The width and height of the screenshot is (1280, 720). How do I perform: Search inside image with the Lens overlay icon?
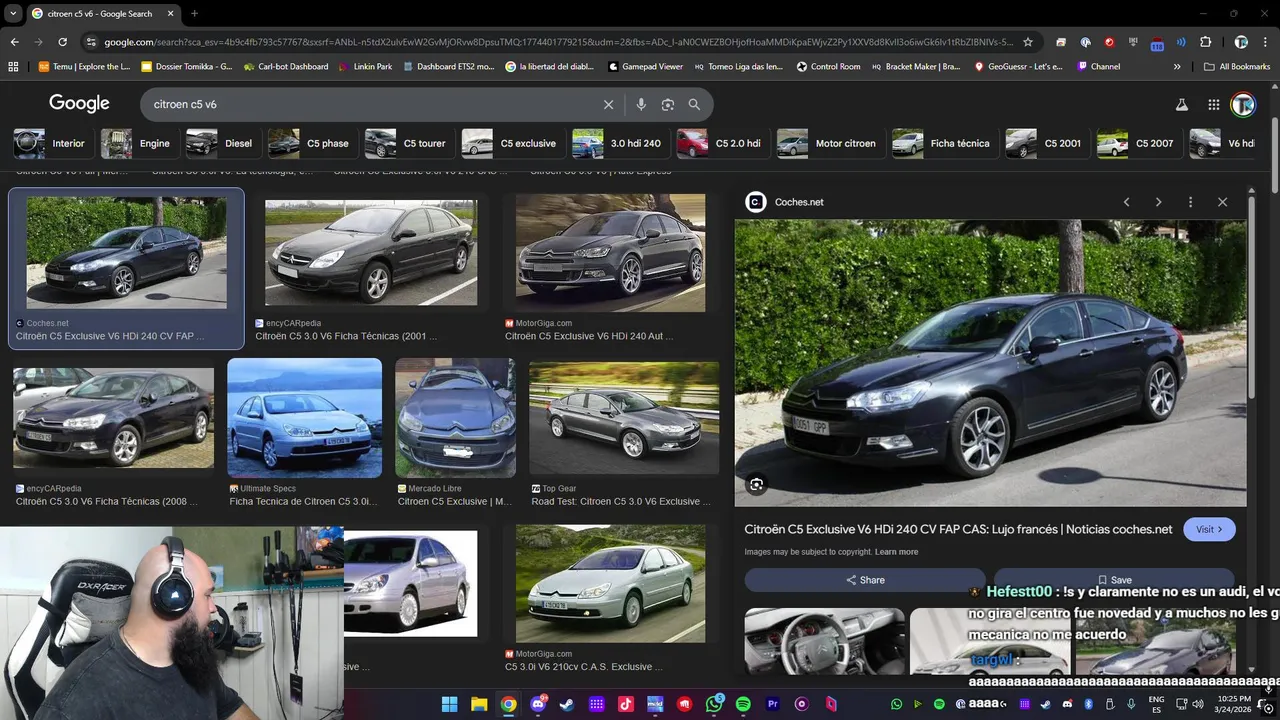pyautogui.click(x=757, y=485)
